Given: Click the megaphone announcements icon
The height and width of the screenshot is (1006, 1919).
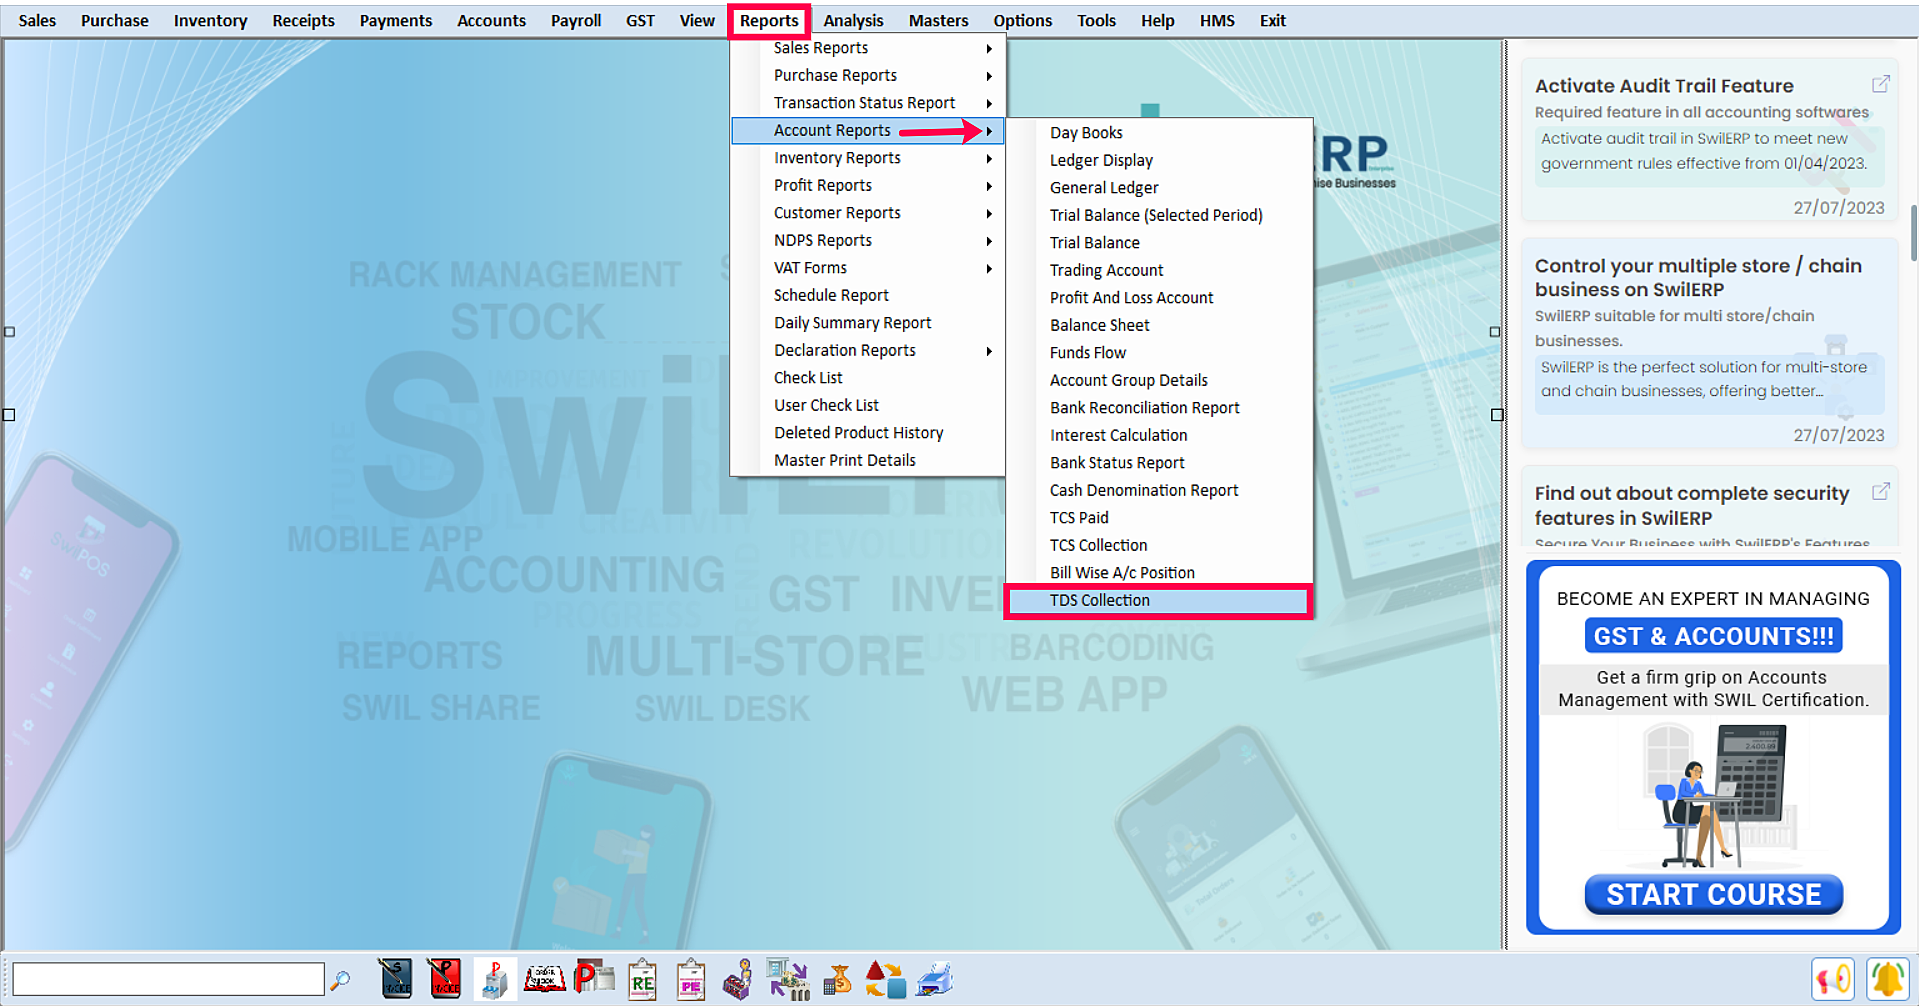Looking at the screenshot, I should (x=1832, y=978).
